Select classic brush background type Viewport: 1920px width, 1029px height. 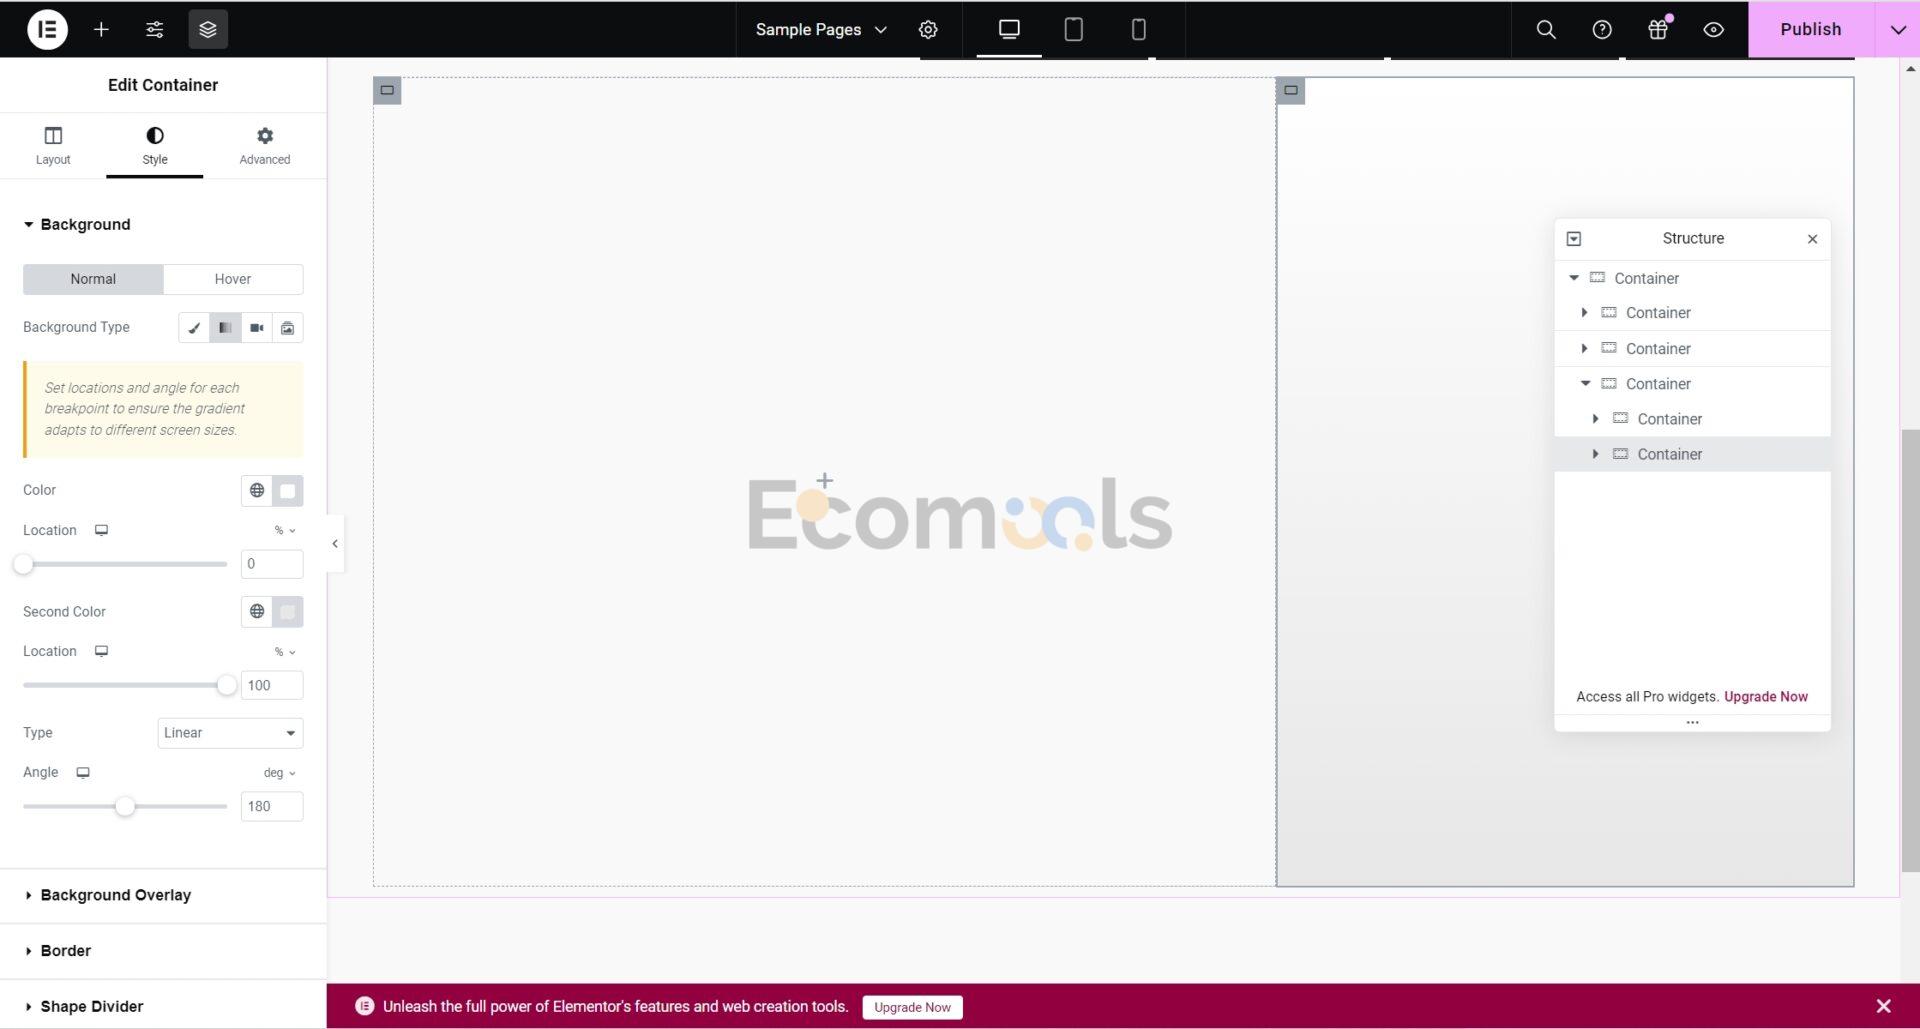coord(194,328)
